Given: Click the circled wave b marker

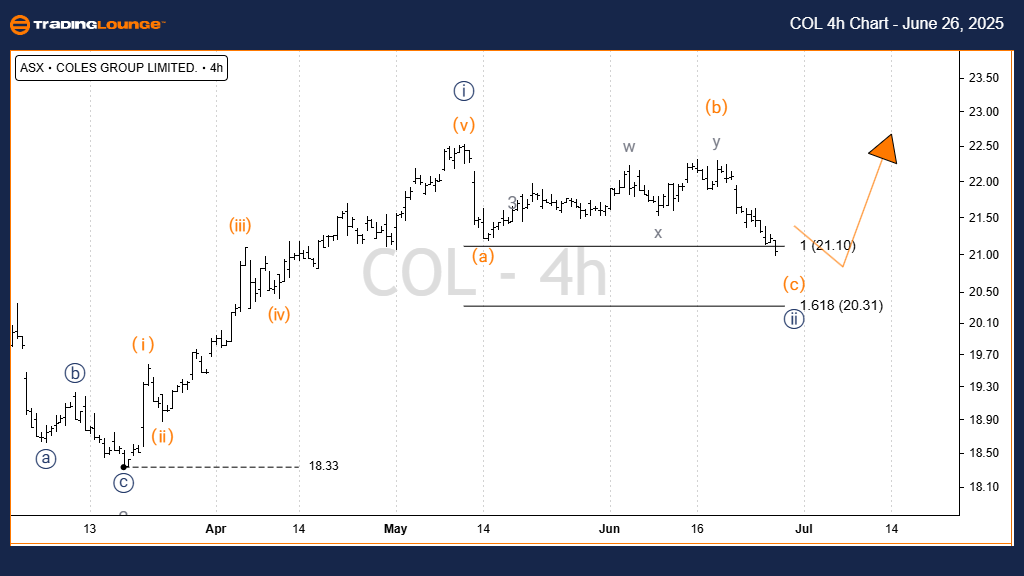Looking at the screenshot, I should pos(76,373).
